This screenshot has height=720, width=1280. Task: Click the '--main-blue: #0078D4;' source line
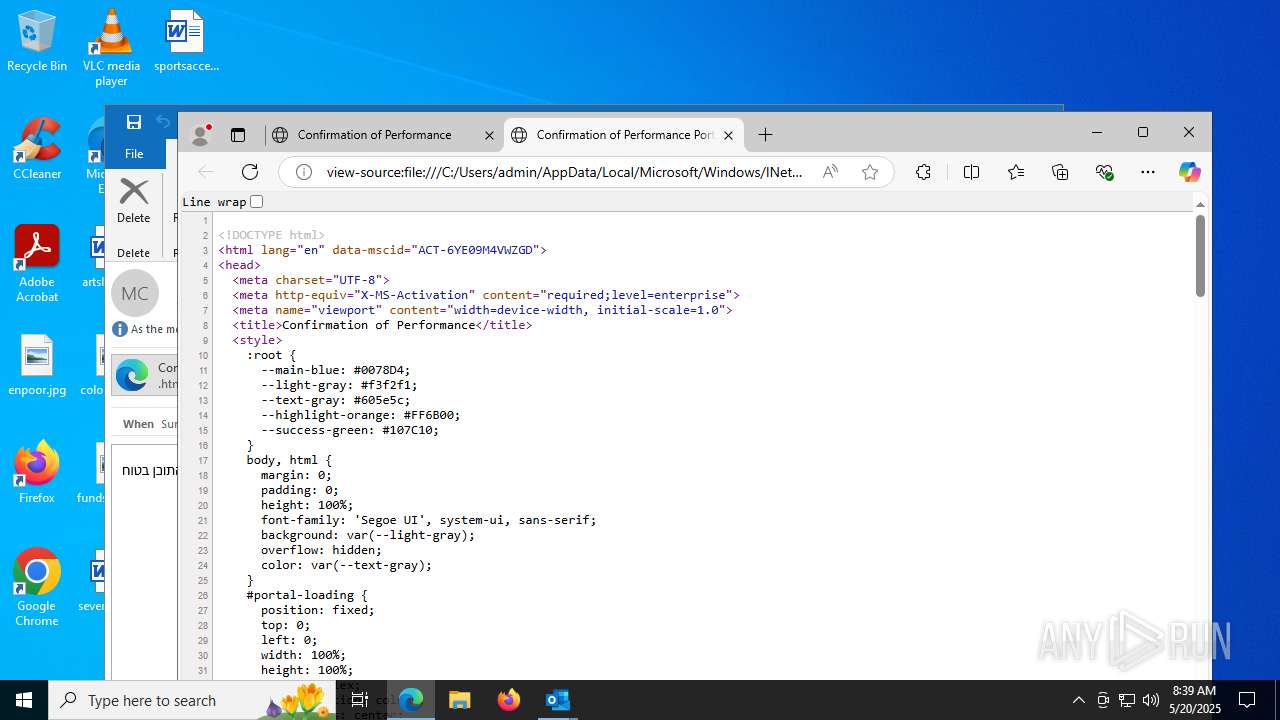pos(335,370)
